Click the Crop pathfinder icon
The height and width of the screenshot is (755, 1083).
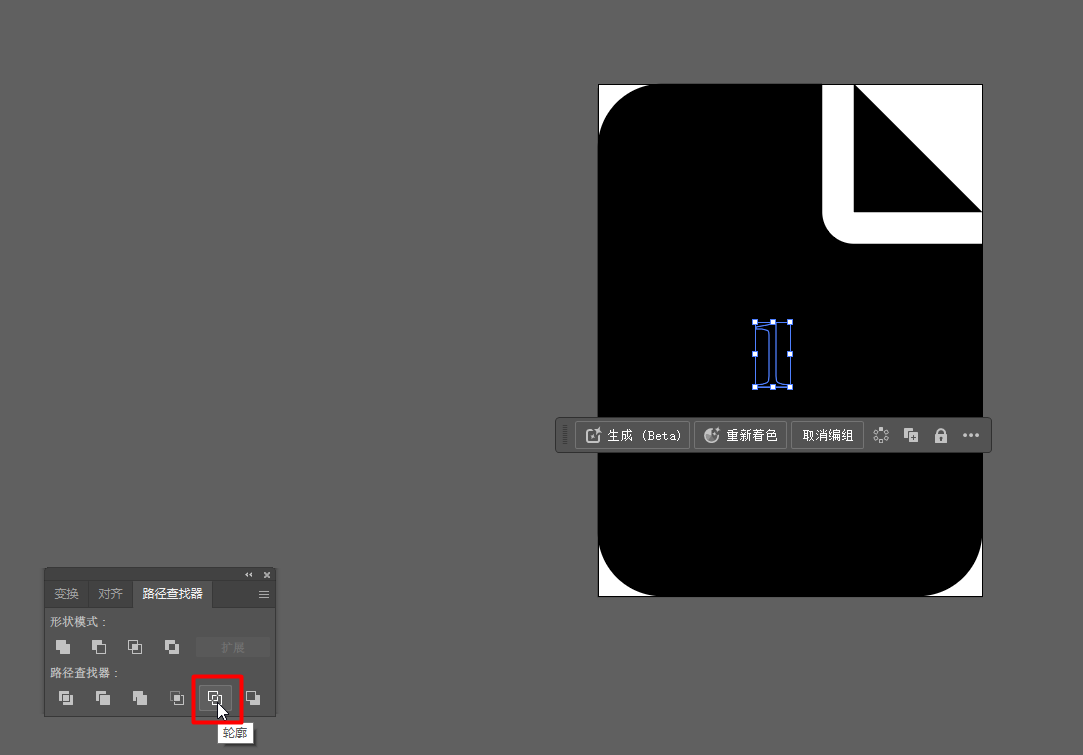[x=177, y=698]
